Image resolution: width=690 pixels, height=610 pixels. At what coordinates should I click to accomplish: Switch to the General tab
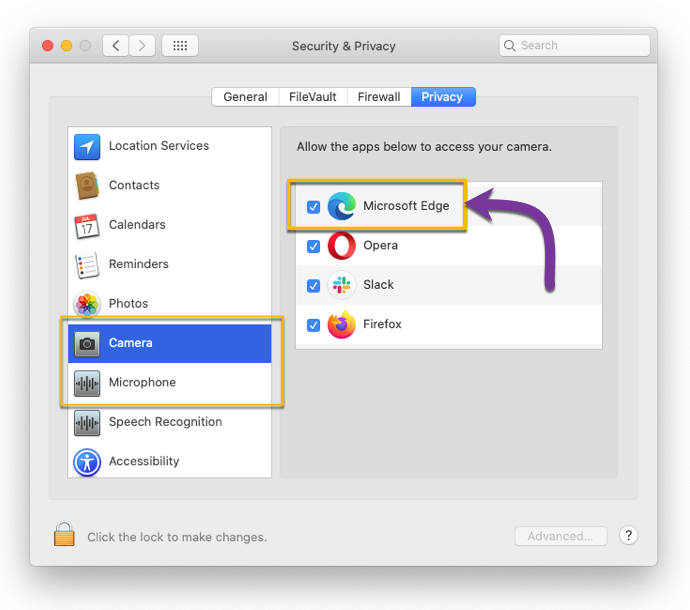(245, 97)
